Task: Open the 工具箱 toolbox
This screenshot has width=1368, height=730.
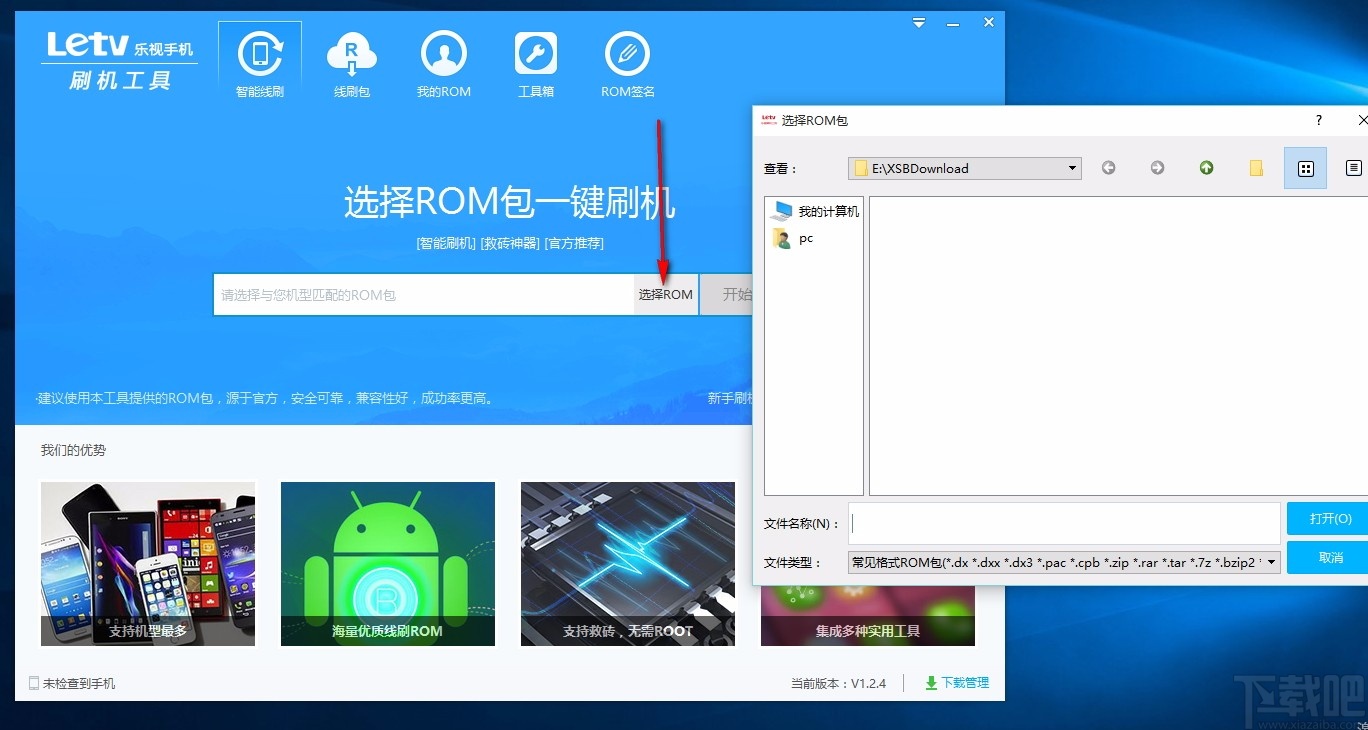Action: [x=536, y=60]
